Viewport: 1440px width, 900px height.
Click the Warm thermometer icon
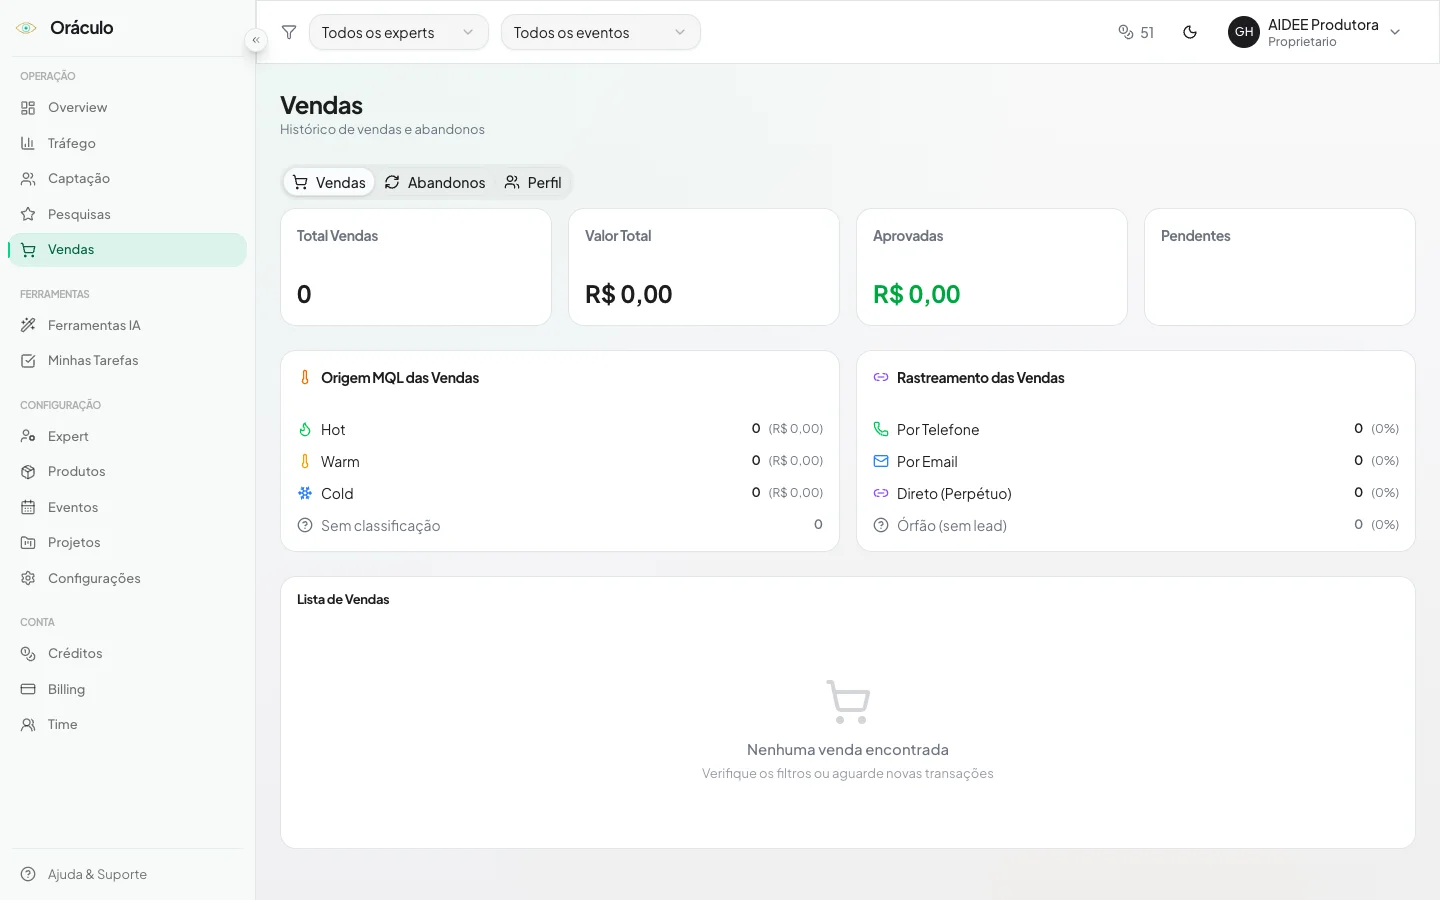305,461
